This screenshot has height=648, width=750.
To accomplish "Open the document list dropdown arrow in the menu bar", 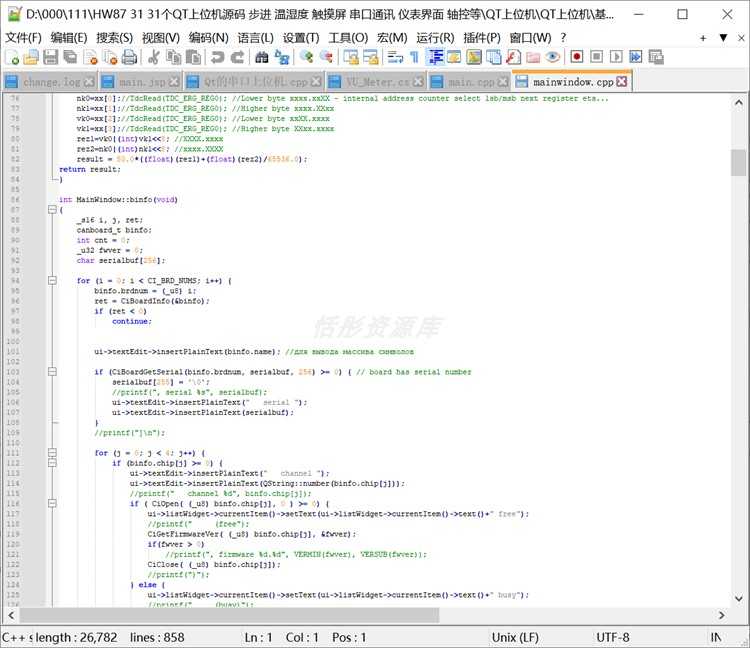I will click(723, 37).
